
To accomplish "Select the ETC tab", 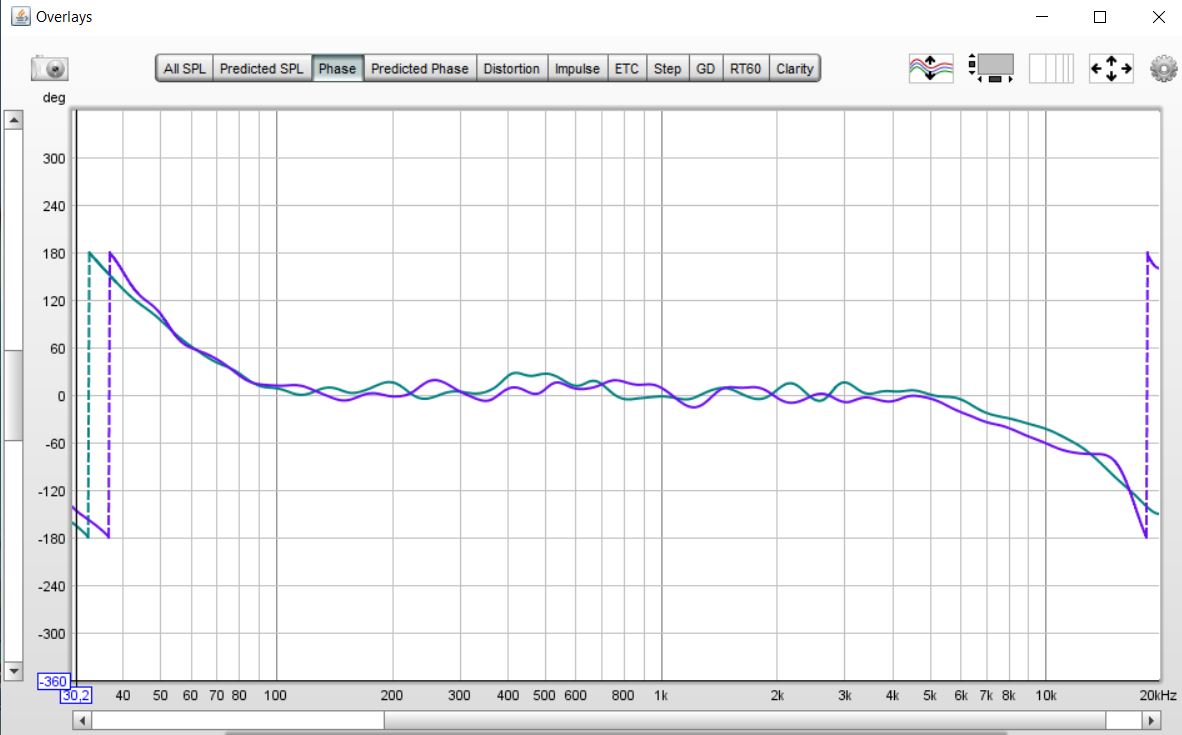I will [x=626, y=69].
